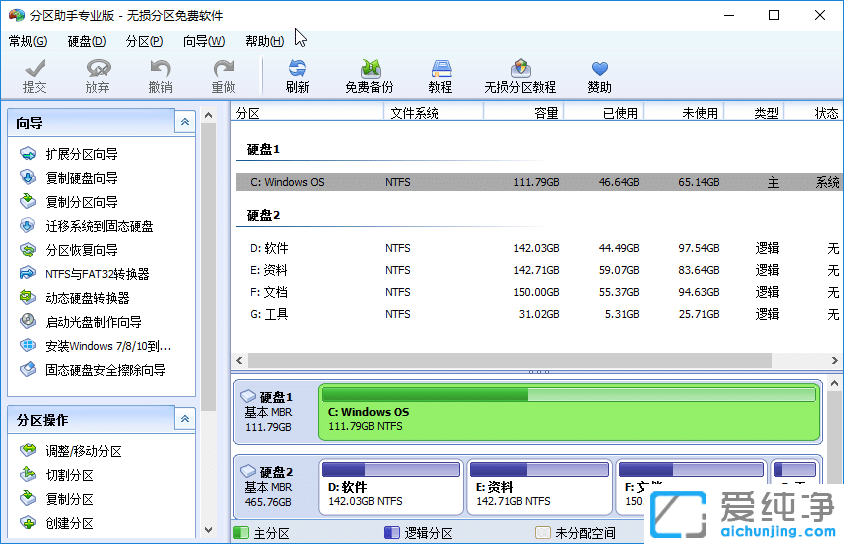Start the NTFS与FAT32转换器 tool
Screen dimensions: 844x544
pyautogui.click(x=97, y=274)
